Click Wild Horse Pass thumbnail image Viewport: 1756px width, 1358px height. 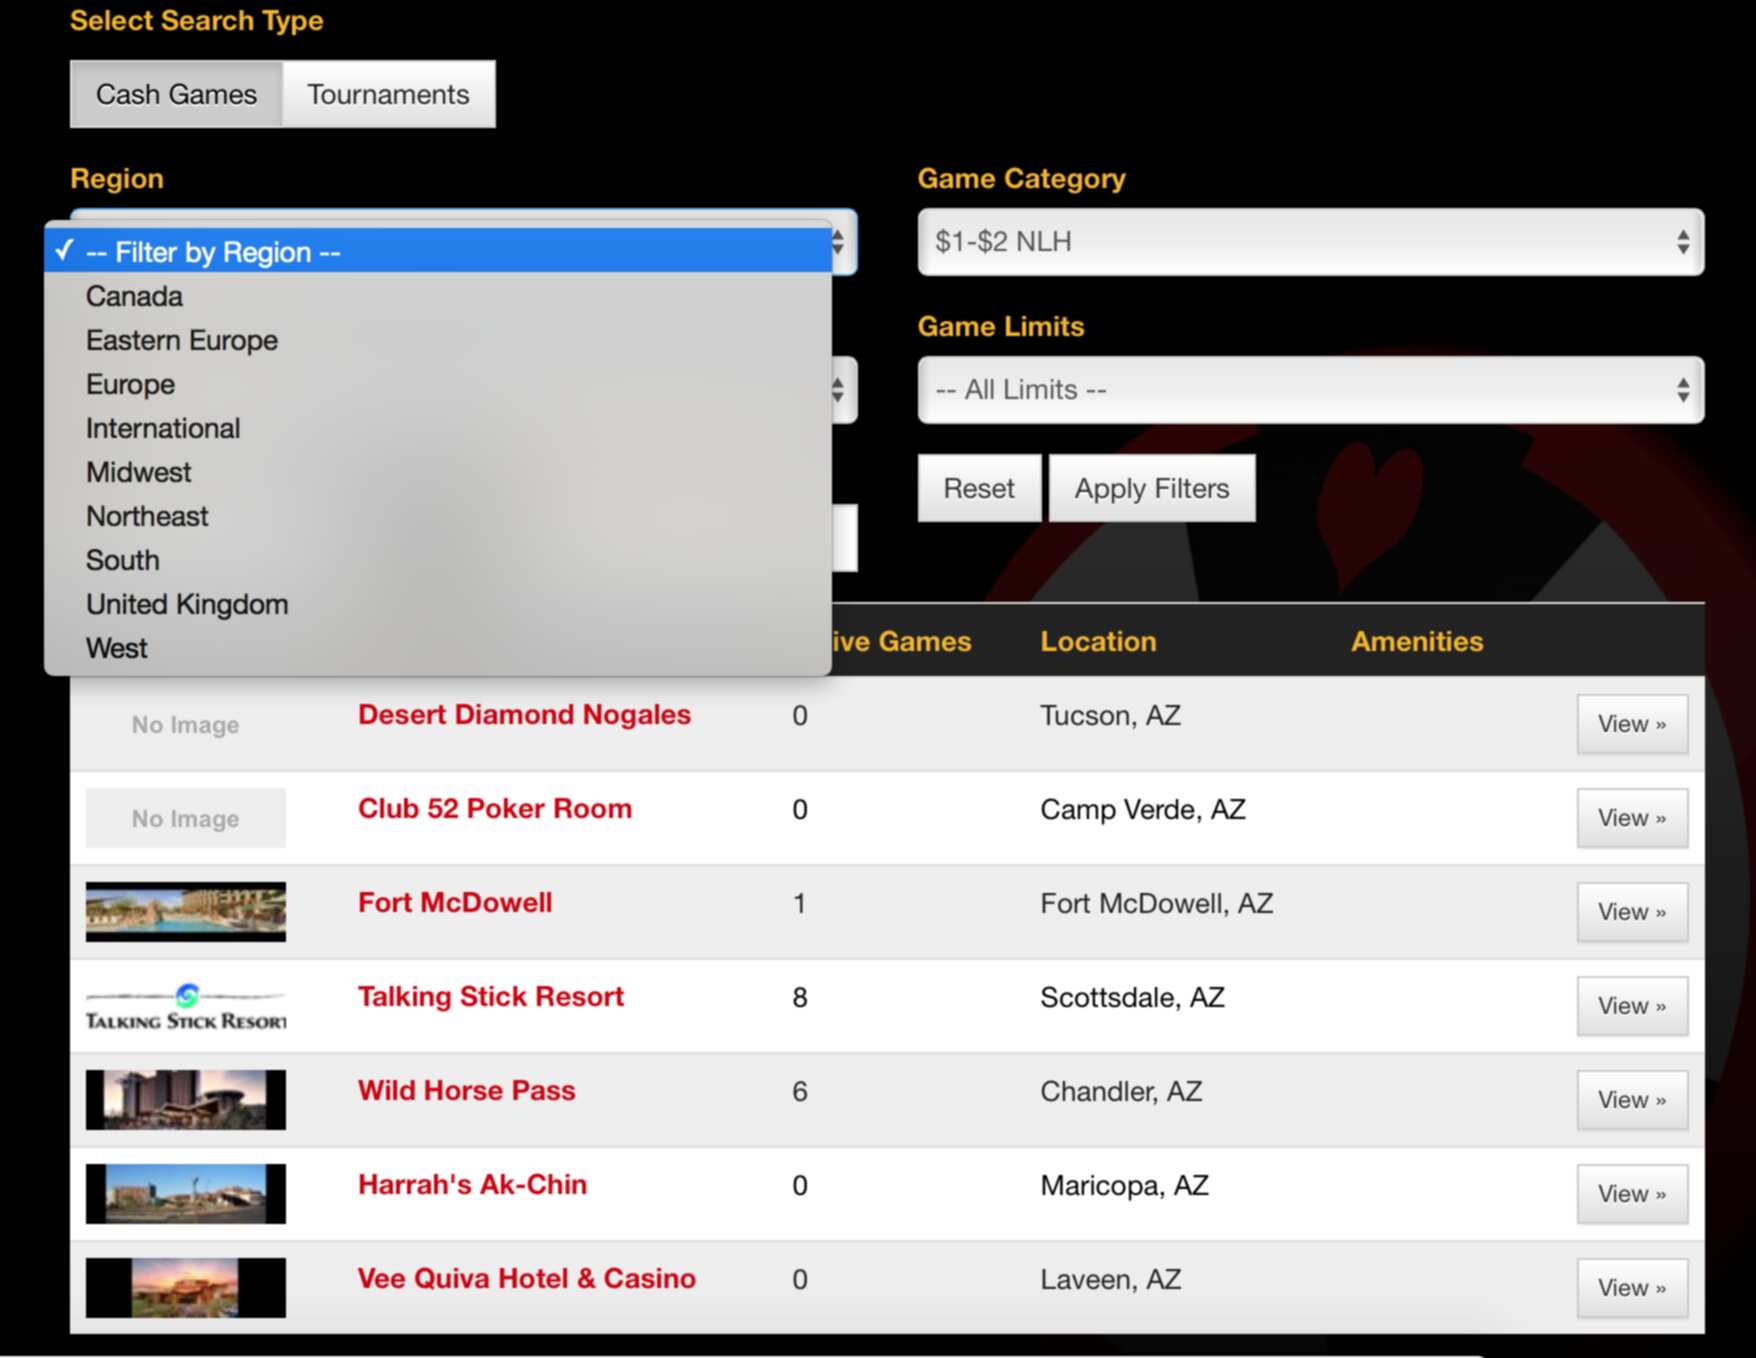pyautogui.click(x=186, y=1100)
